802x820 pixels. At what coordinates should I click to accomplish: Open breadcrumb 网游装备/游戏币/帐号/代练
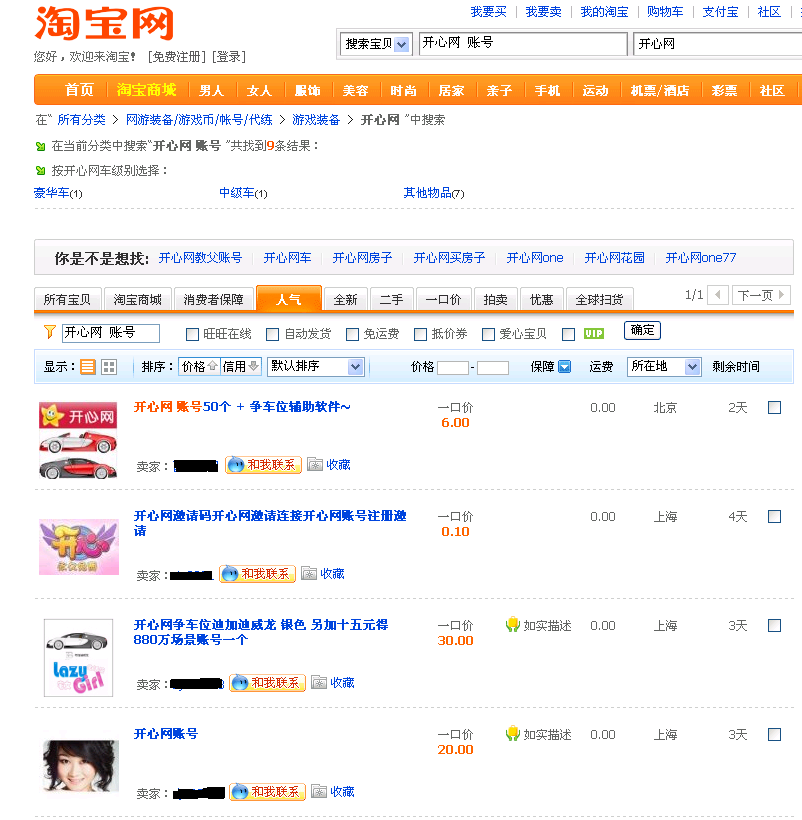[x=199, y=120]
